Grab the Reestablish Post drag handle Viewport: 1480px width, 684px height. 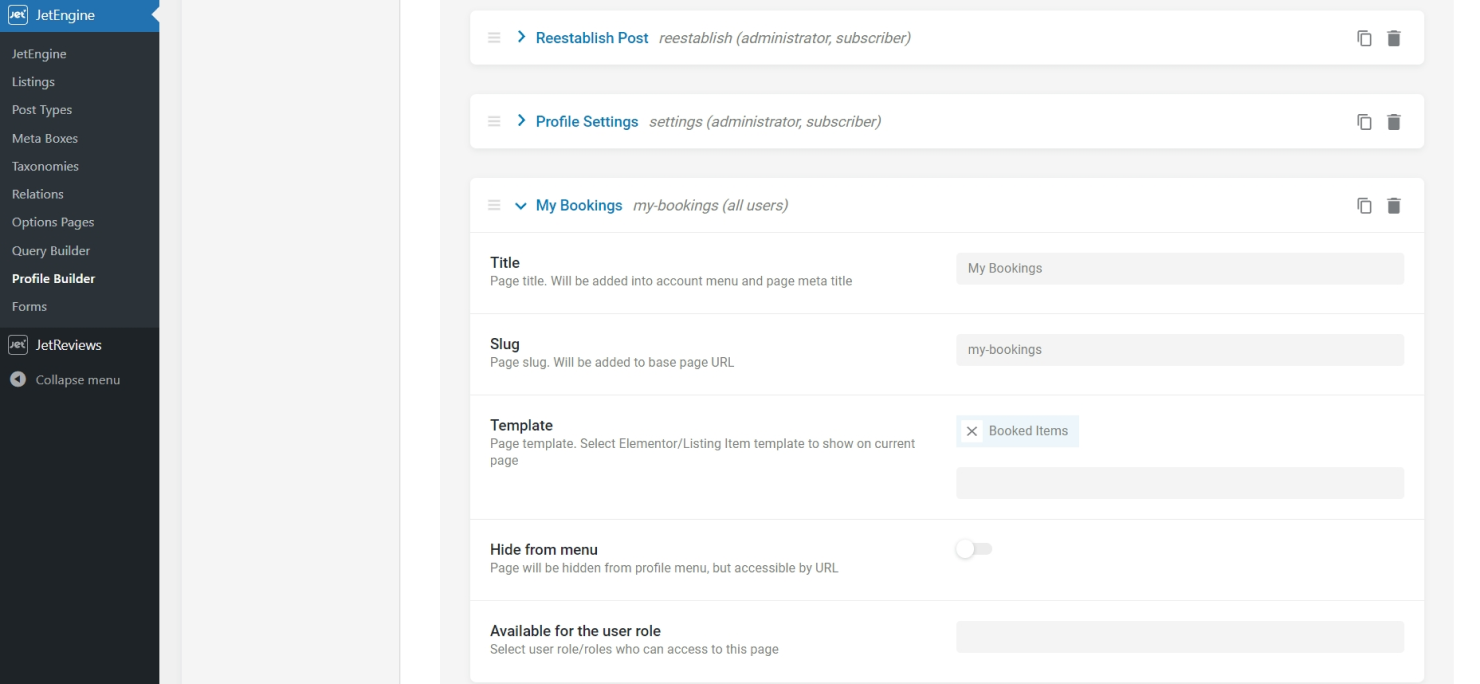pyautogui.click(x=494, y=38)
